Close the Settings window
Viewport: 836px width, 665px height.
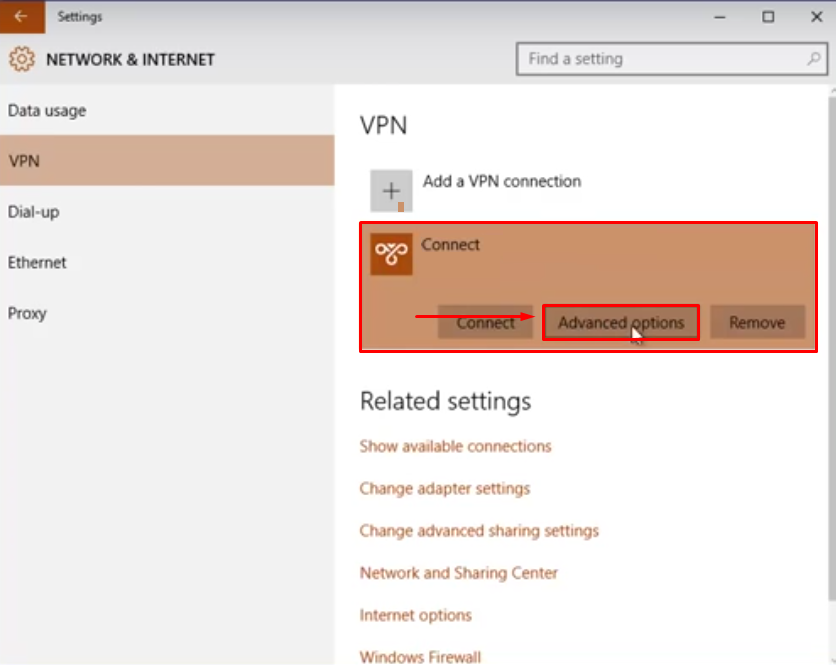816,17
